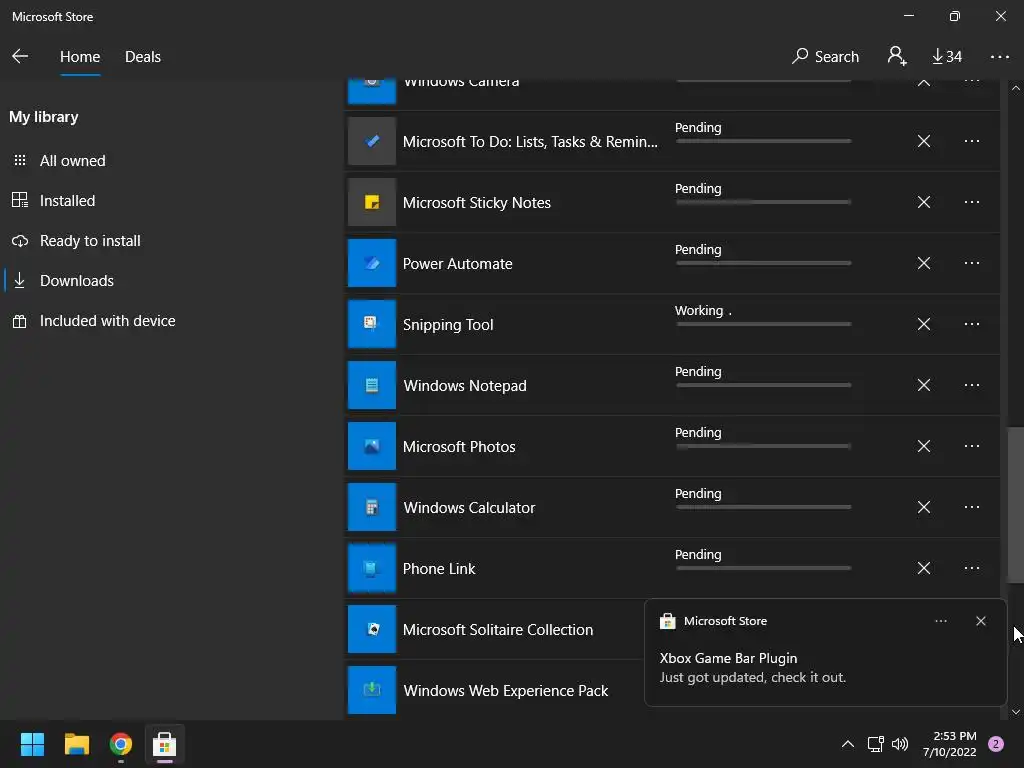1024x768 pixels.
Task: Cancel the Windows Notepad download
Action: tap(923, 385)
